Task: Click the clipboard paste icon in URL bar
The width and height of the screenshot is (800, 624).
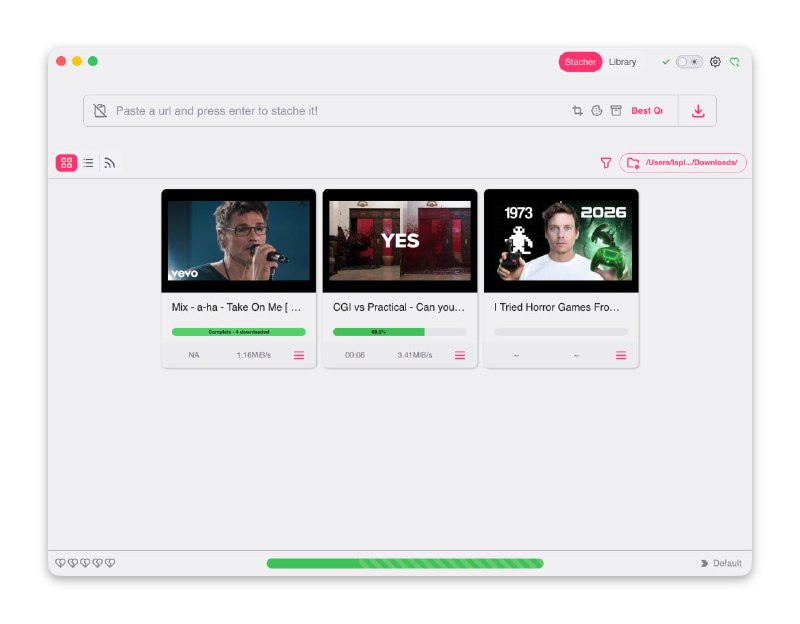Action: pos(100,111)
